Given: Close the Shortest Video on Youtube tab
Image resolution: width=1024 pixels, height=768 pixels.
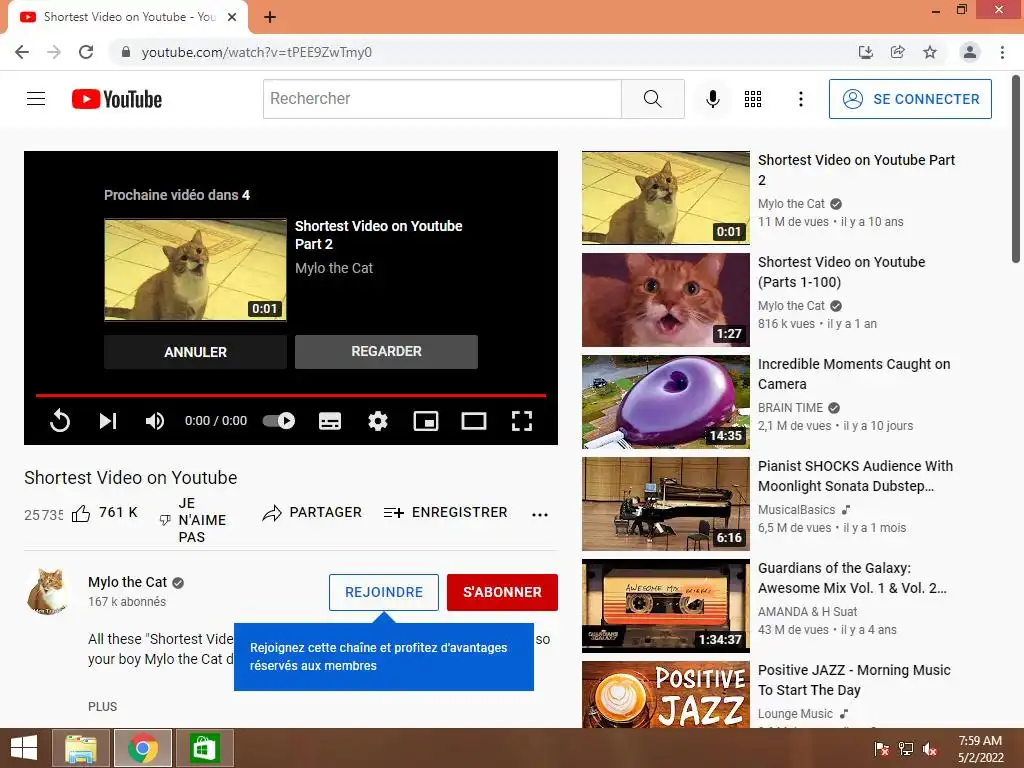Looking at the screenshot, I should 232,17.
